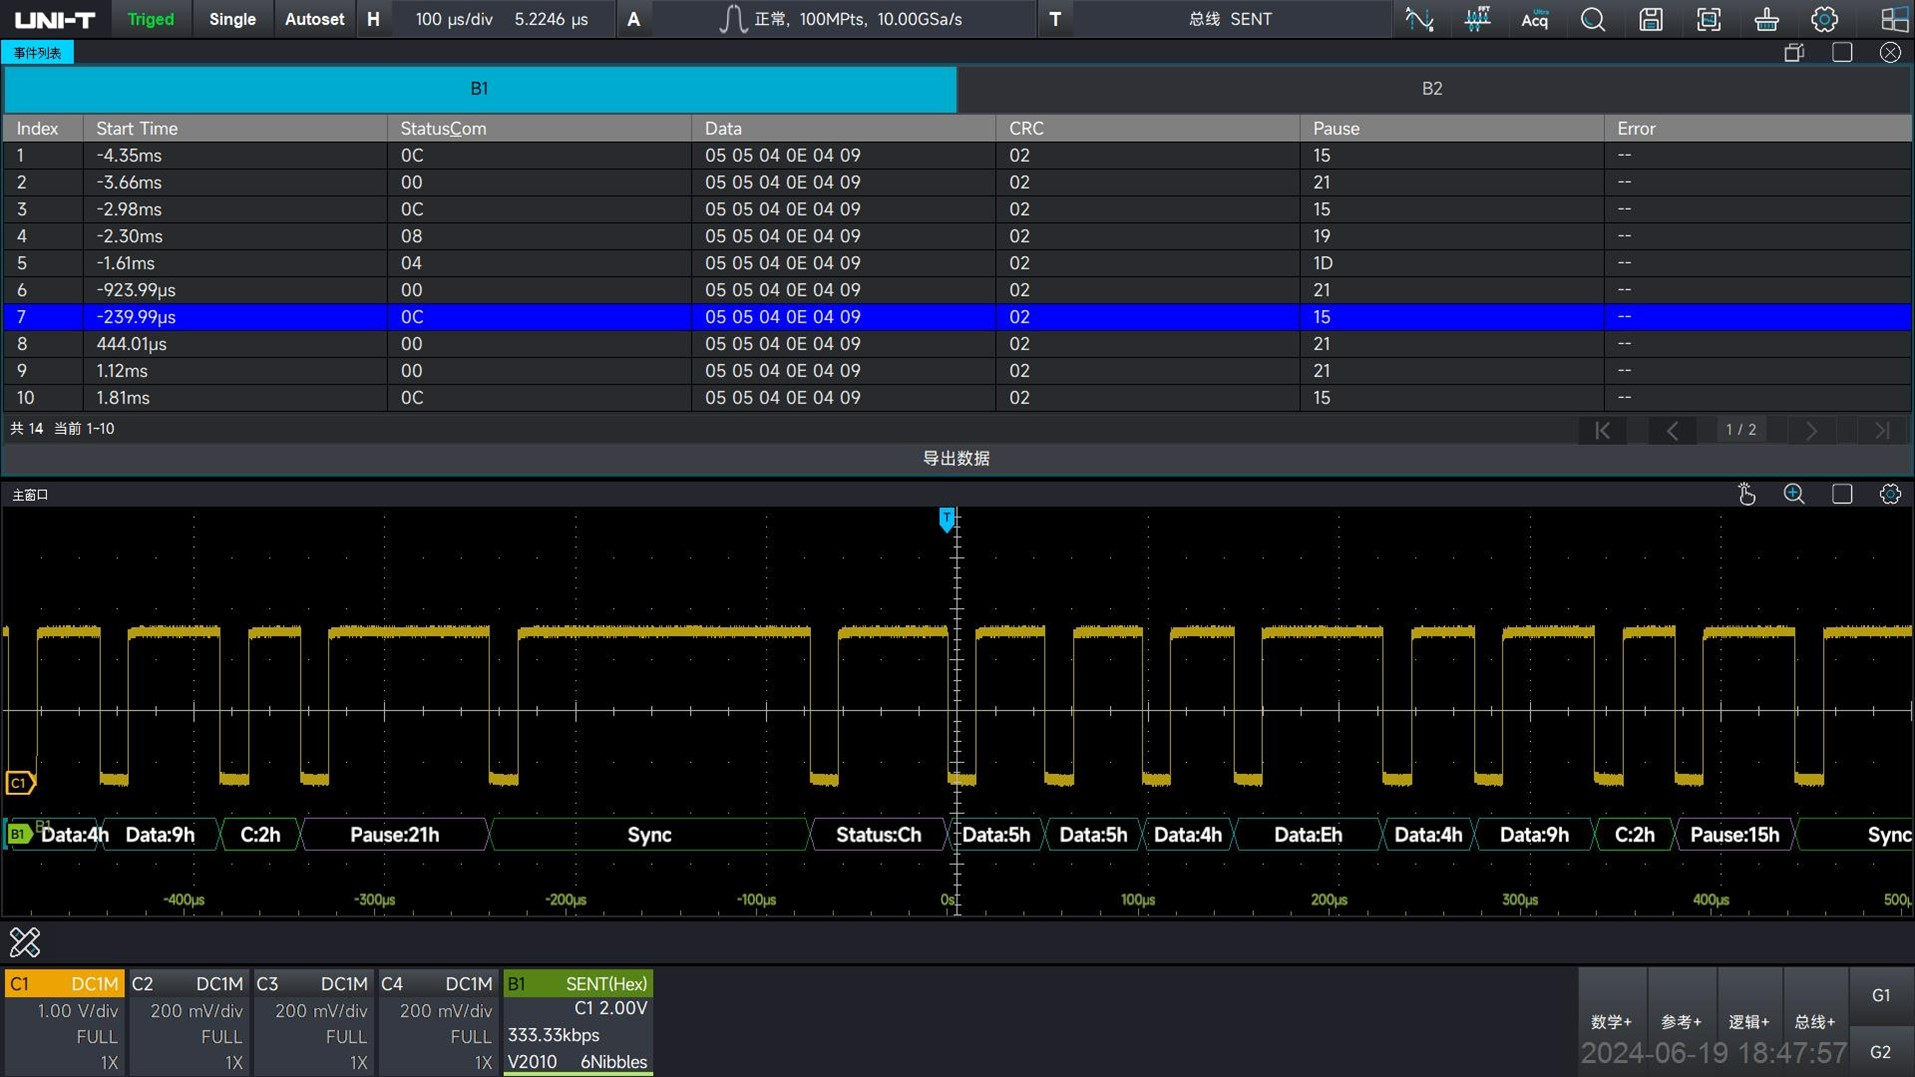The image size is (1915, 1077).
Task: Switch to the B2 event list tab
Action: point(1432,89)
